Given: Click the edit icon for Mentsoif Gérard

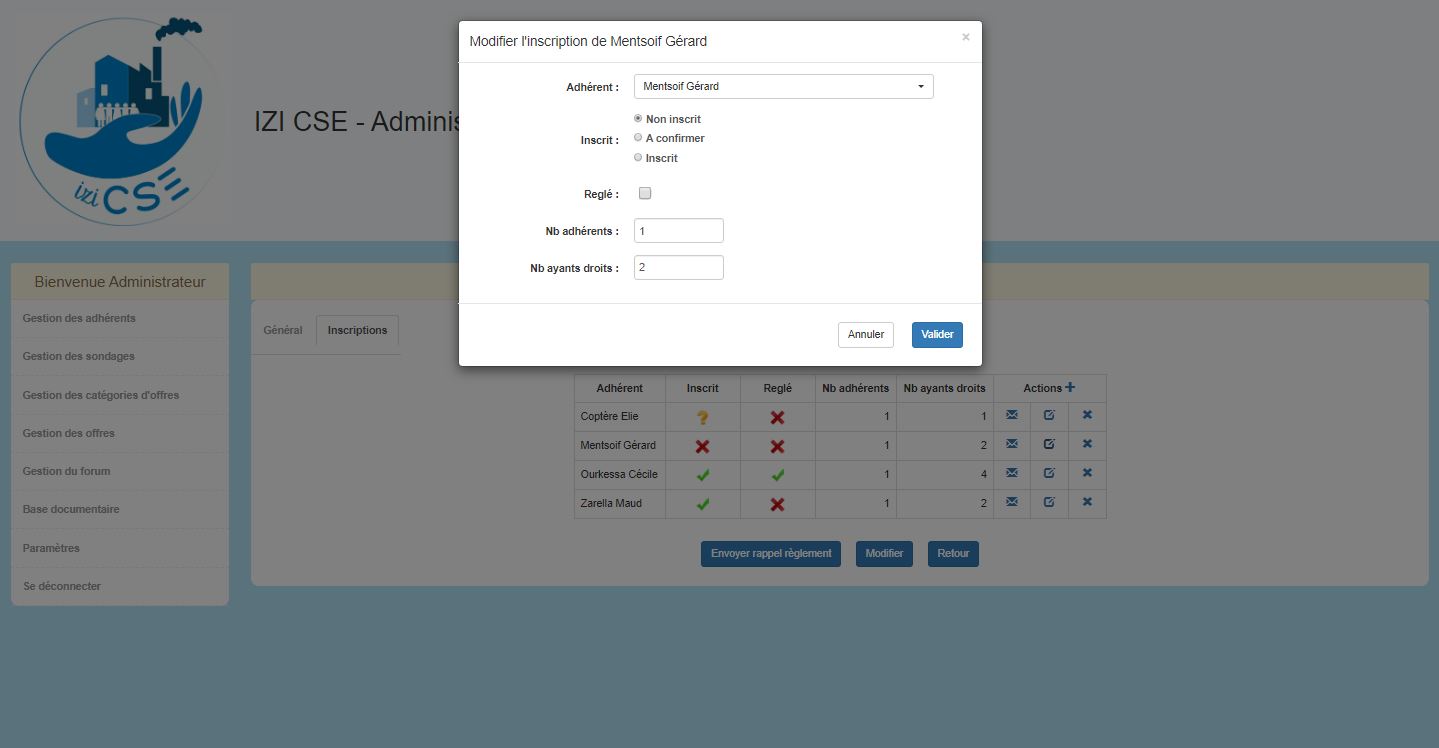Looking at the screenshot, I should [x=1049, y=444].
